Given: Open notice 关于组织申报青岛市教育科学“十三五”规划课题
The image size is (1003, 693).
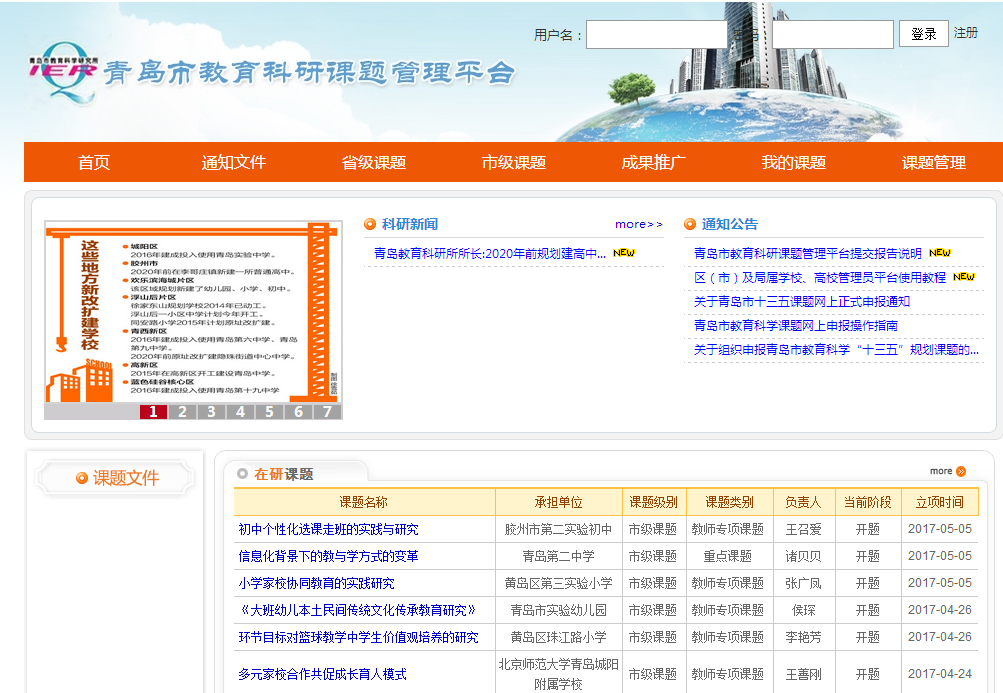Looking at the screenshot, I should (837, 349).
